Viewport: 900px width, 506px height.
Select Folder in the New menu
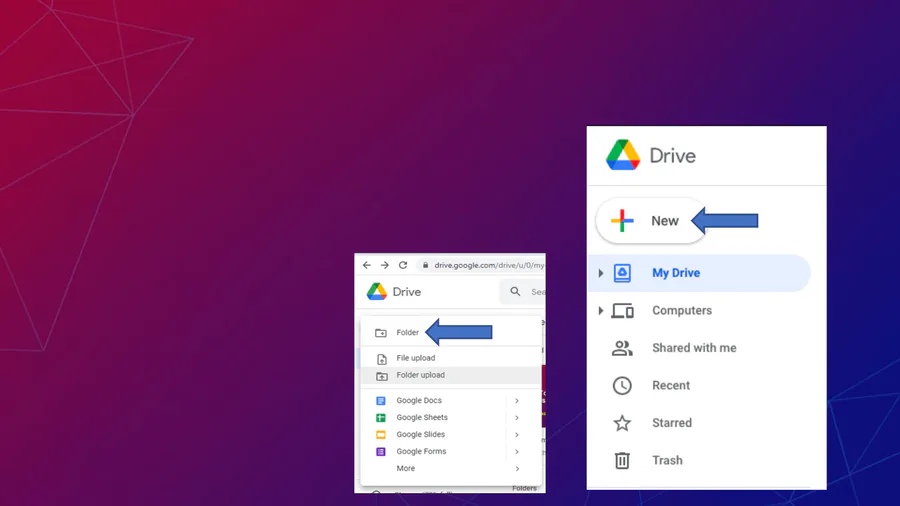coord(408,333)
